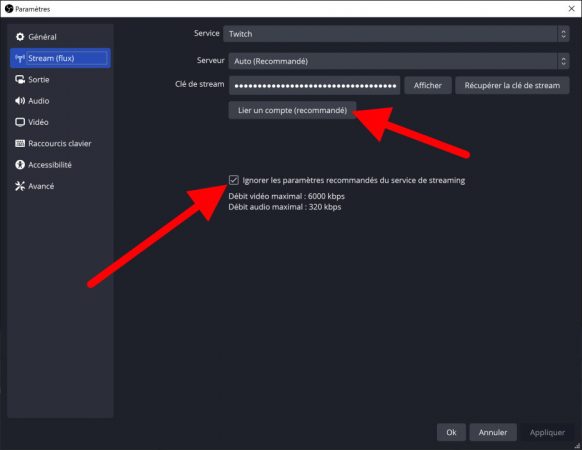Click Lier un compte (recommandé) button
Image resolution: width=582 pixels, height=450 pixels.
[292, 110]
